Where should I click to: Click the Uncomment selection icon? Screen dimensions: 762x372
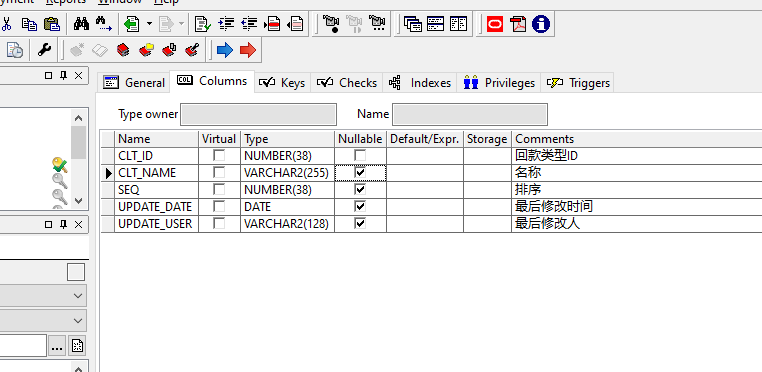pos(296,23)
